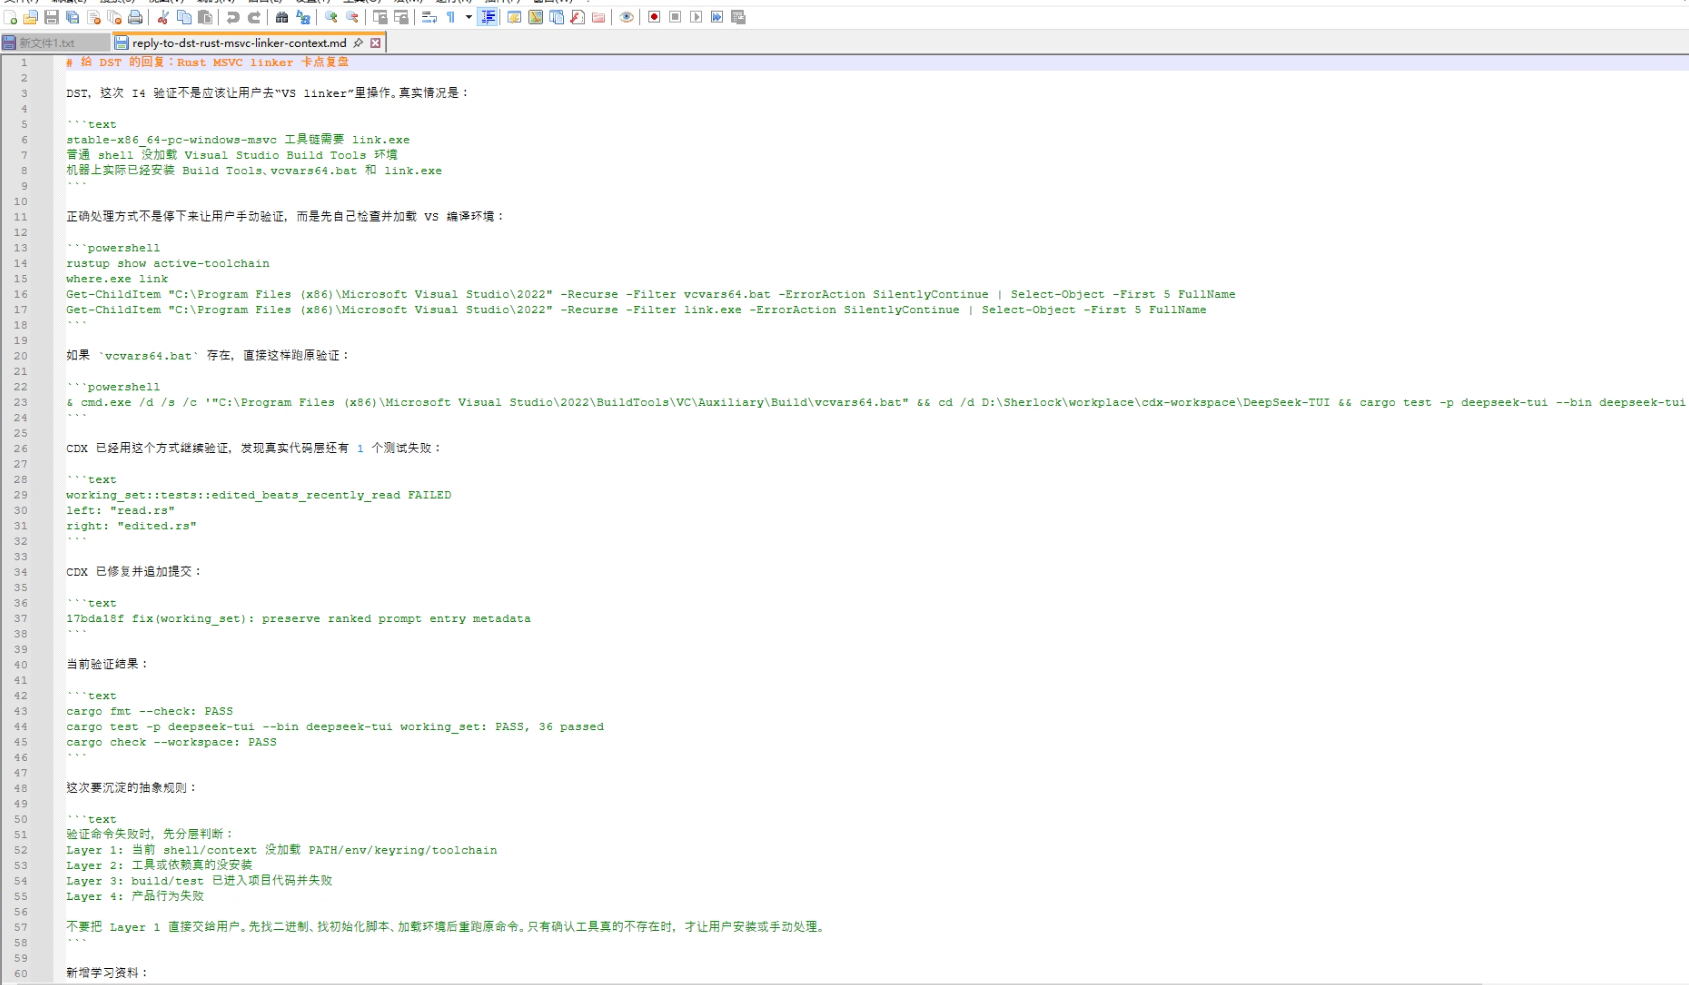The image size is (1689, 985).
Task: Show the Document Map panel
Action: (536, 17)
